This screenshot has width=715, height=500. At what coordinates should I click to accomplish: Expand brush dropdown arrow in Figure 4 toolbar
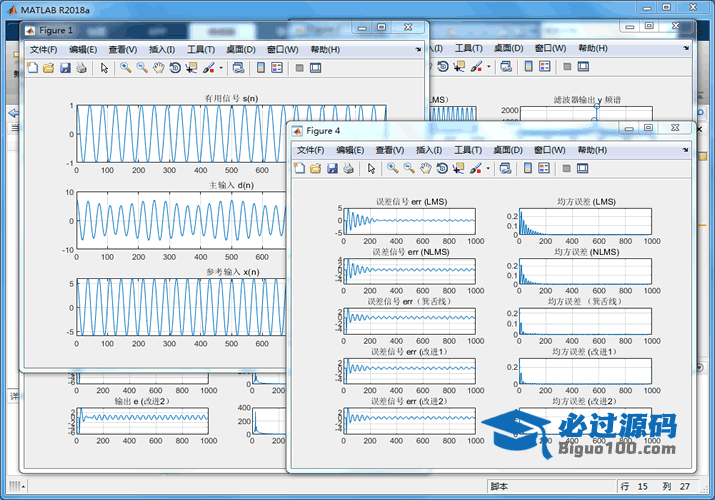coord(490,169)
